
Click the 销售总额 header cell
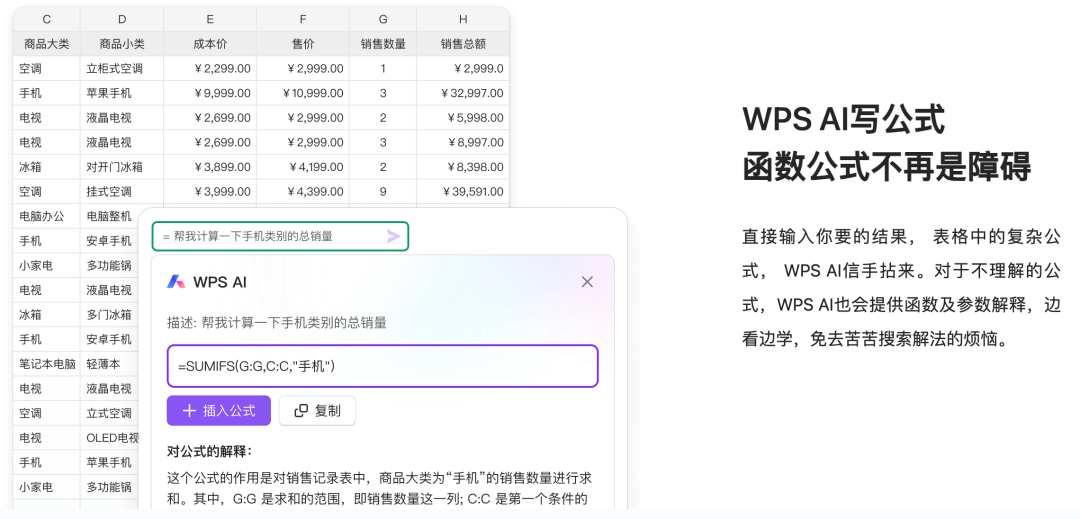tap(463, 44)
